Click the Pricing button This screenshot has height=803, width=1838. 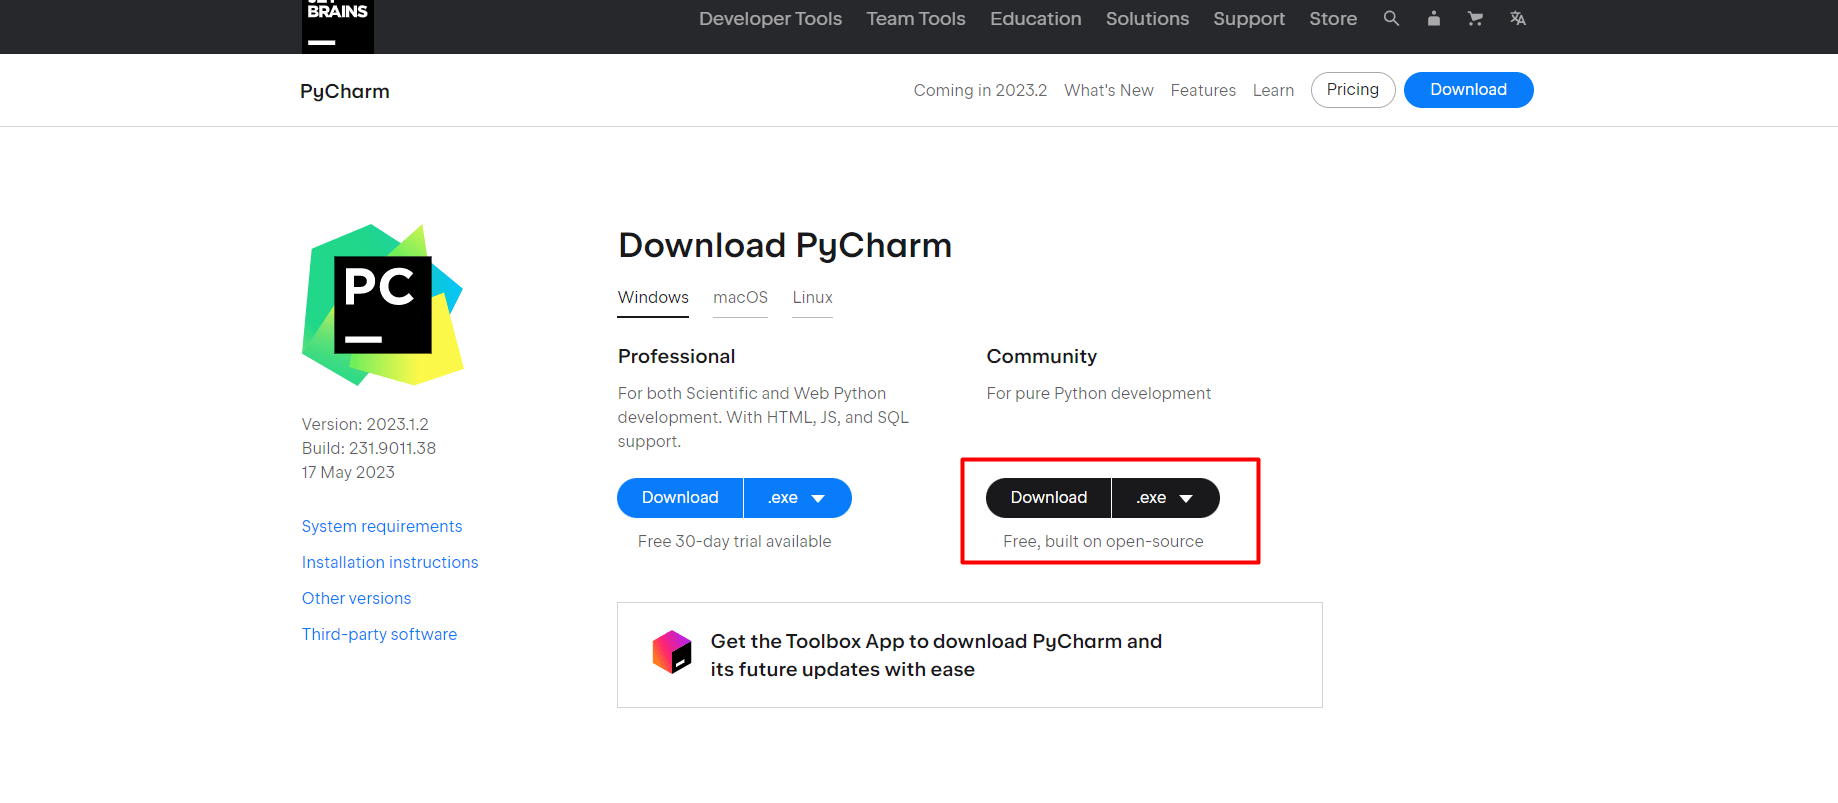coord(1352,90)
